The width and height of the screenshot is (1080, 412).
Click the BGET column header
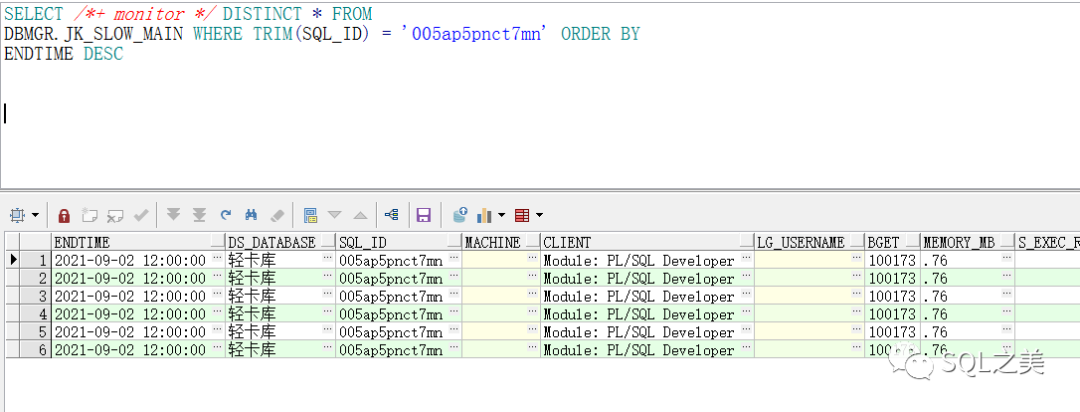point(893,243)
